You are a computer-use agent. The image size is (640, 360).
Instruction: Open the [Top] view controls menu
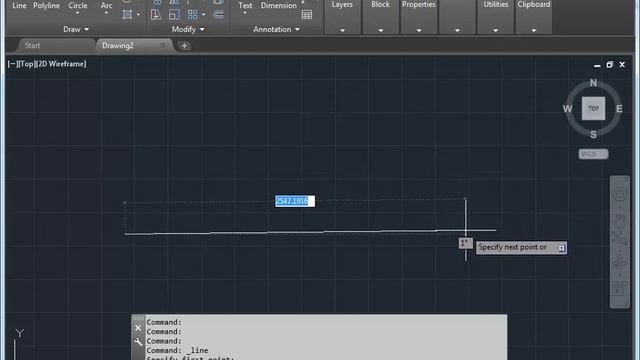(27, 64)
